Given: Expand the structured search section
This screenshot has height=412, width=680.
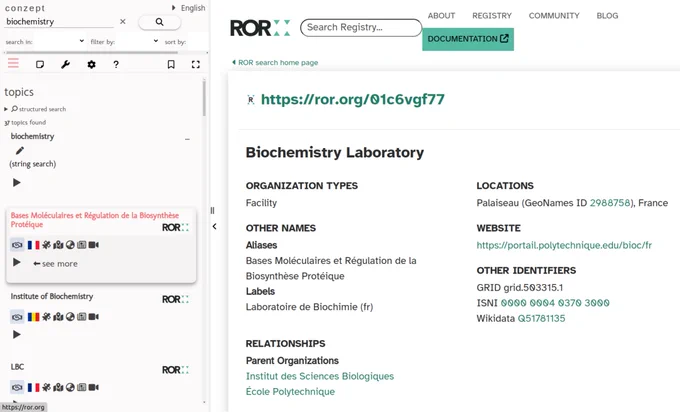Looking at the screenshot, I should (36, 109).
